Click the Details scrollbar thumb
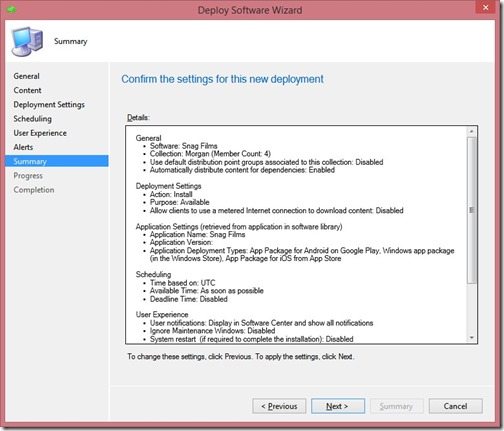Image resolution: width=504 pixels, height=431 pixels. 471,210
